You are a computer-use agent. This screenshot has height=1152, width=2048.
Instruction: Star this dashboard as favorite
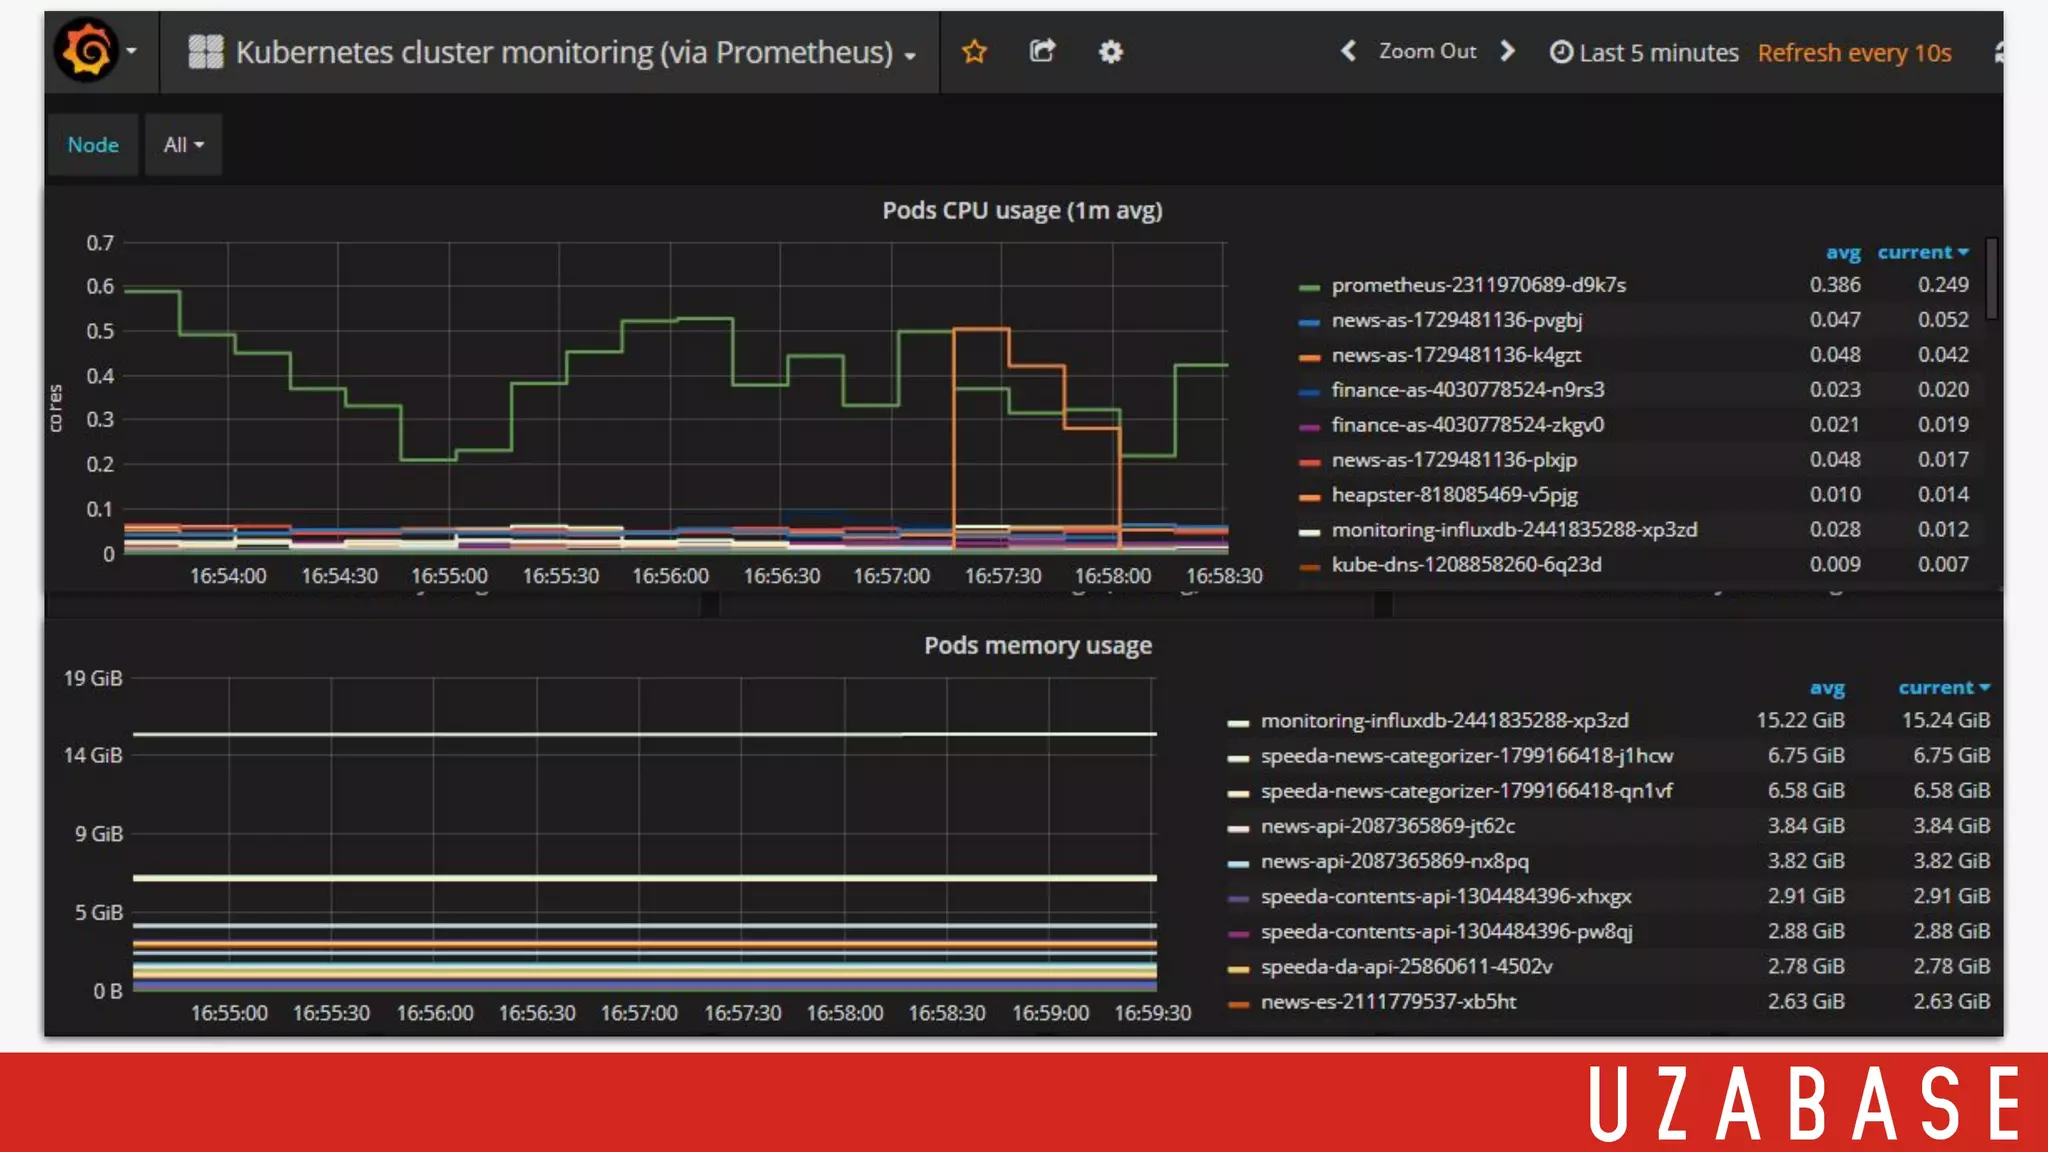coord(974,51)
